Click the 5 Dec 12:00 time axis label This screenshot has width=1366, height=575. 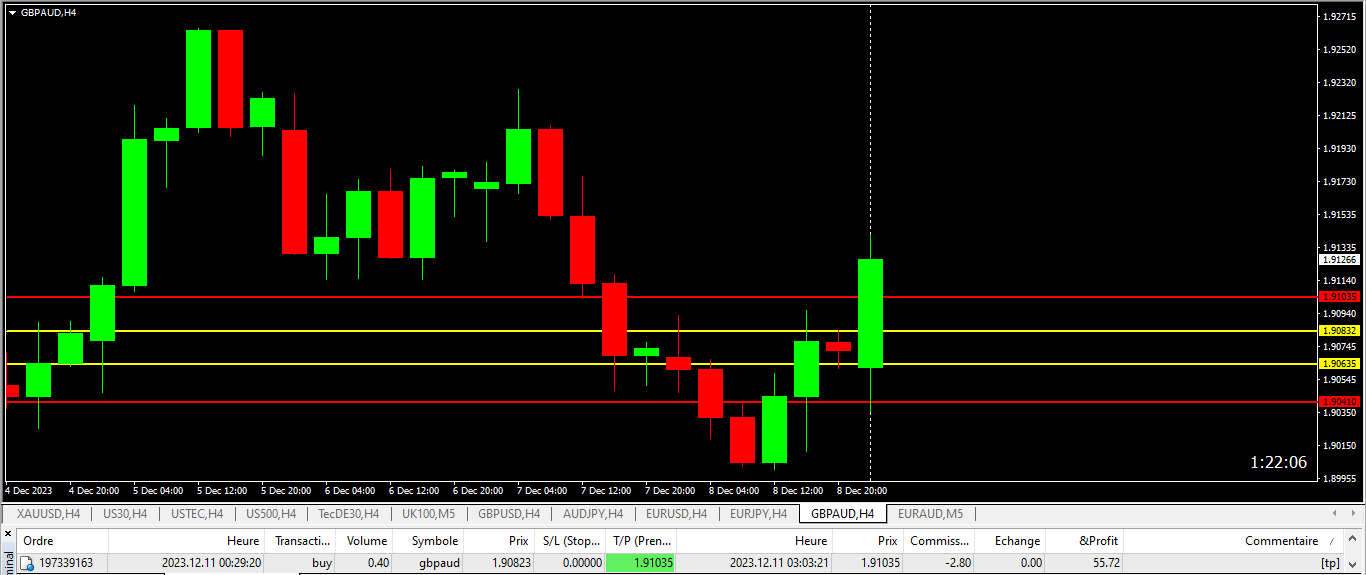[222, 491]
